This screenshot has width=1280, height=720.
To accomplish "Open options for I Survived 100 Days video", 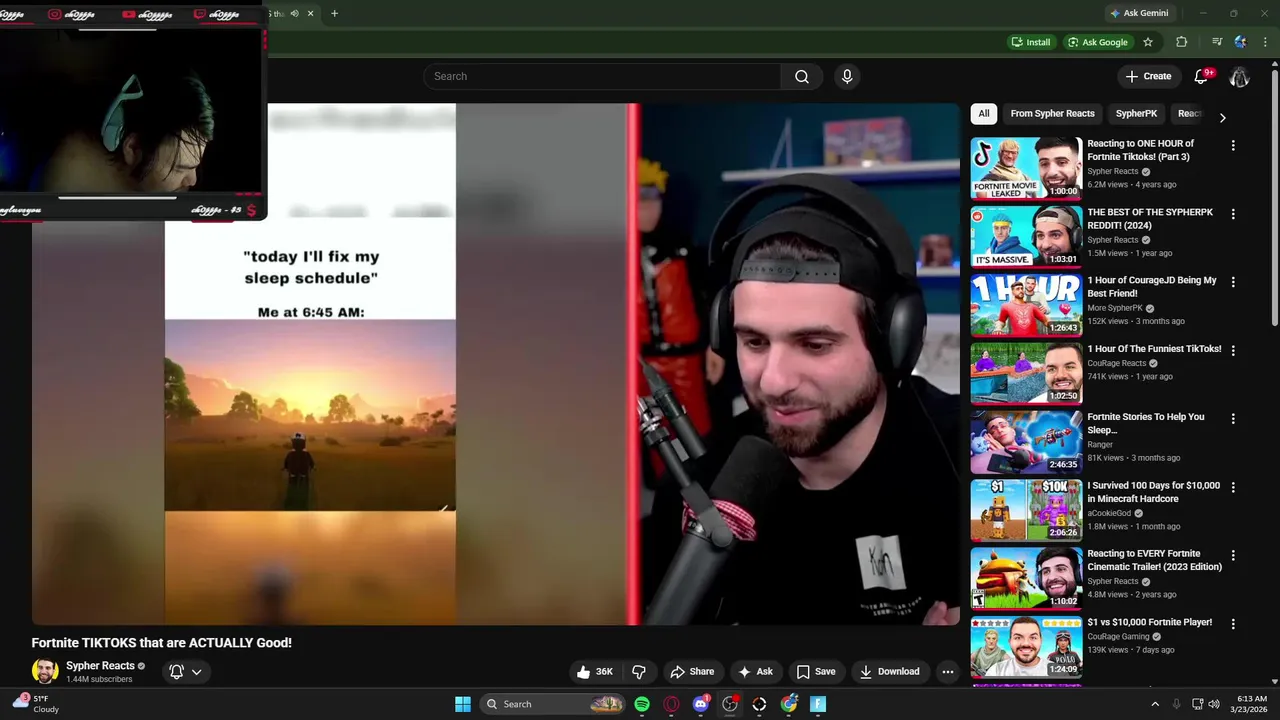I will [1233, 487].
